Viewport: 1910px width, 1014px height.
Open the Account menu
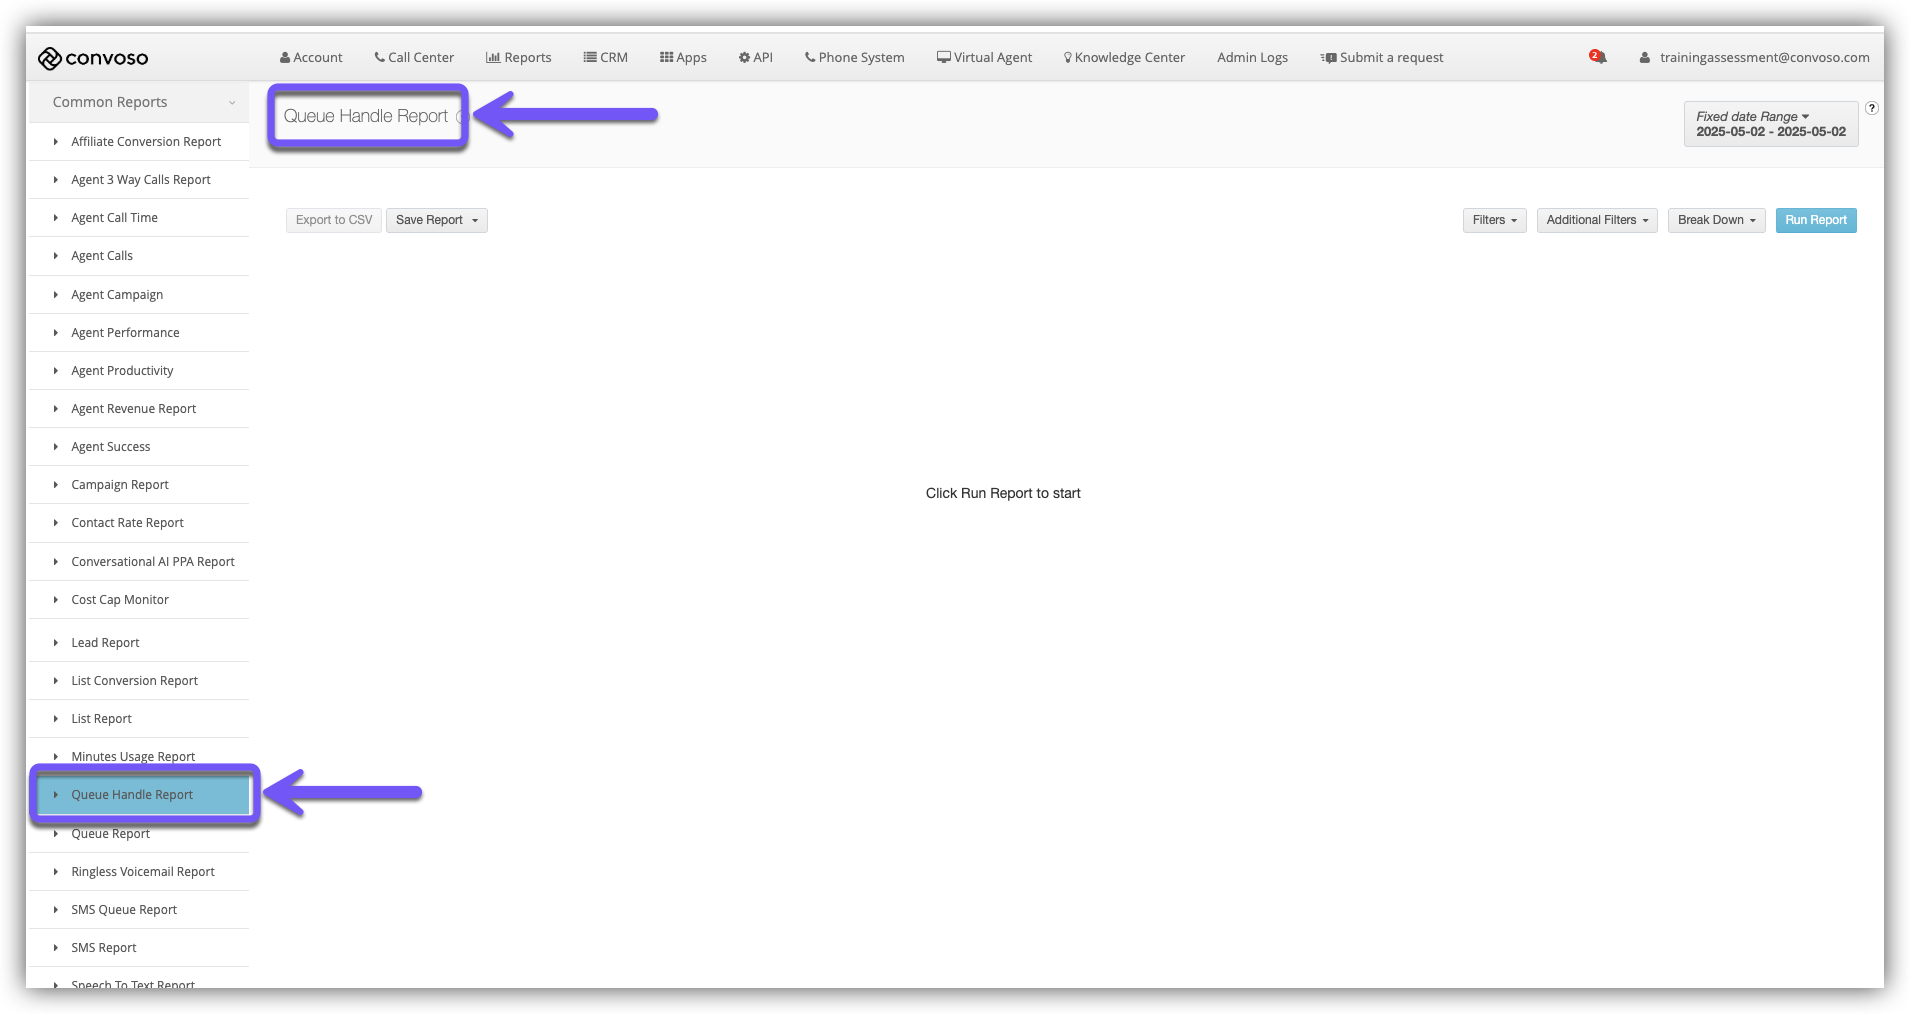point(310,57)
